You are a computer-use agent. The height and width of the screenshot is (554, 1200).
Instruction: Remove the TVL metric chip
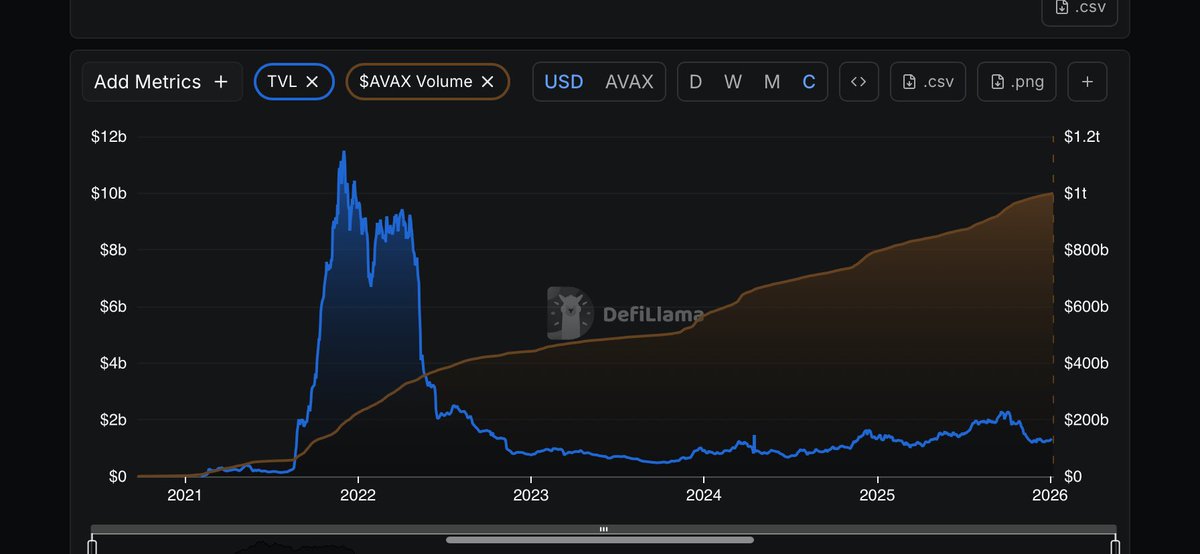312,82
